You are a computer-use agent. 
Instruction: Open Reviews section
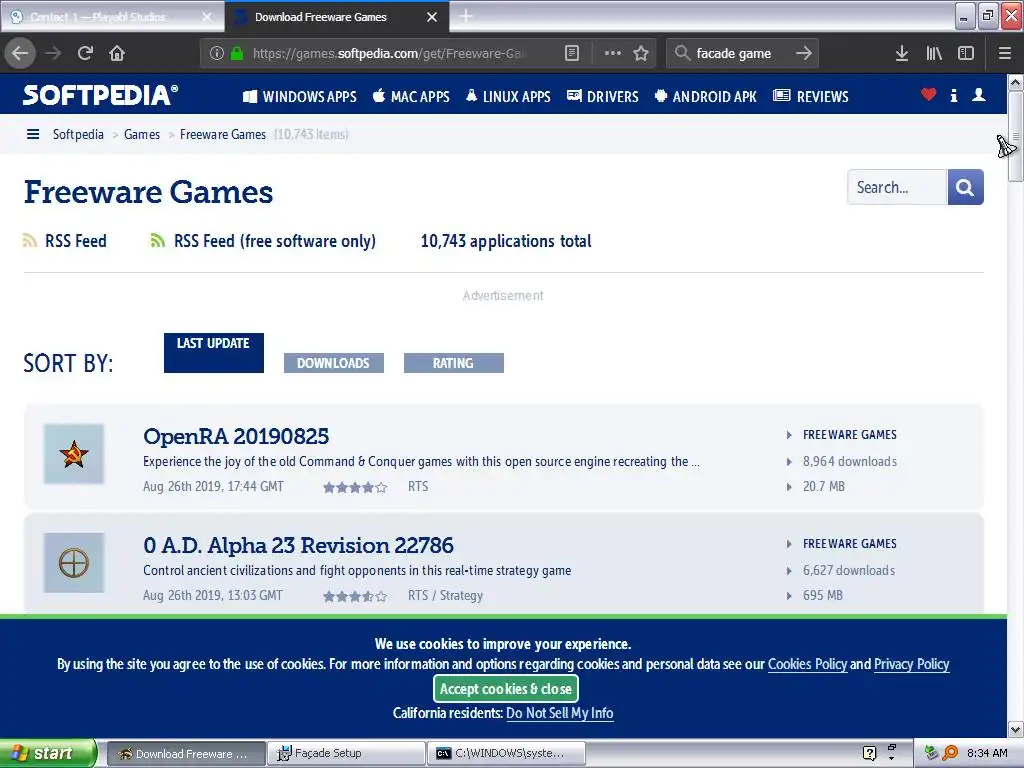(x=810, y=97)
